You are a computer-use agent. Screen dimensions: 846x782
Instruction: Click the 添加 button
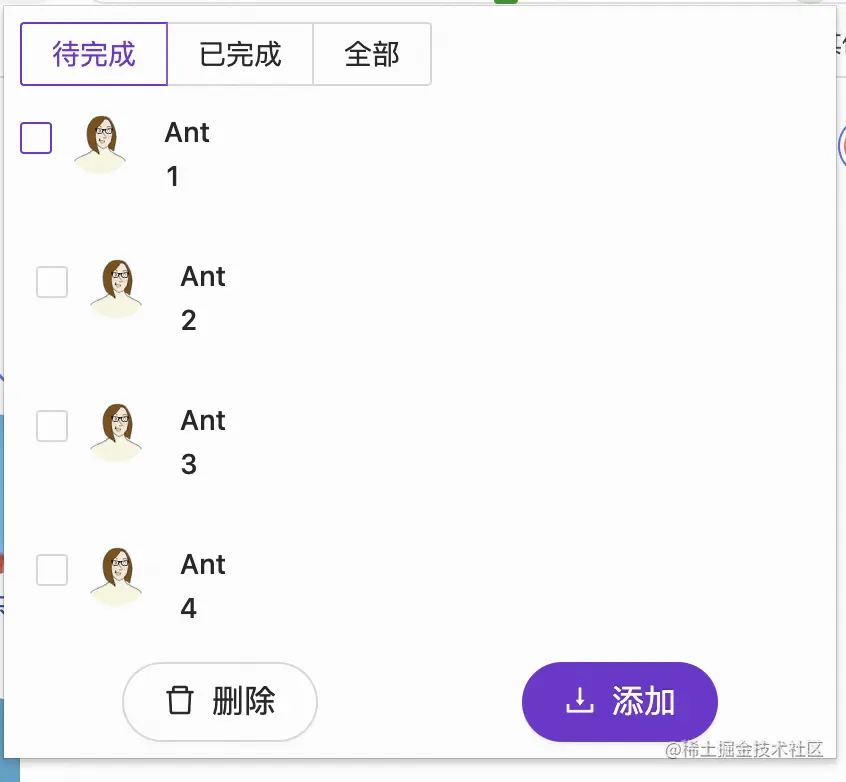(619, 702)
